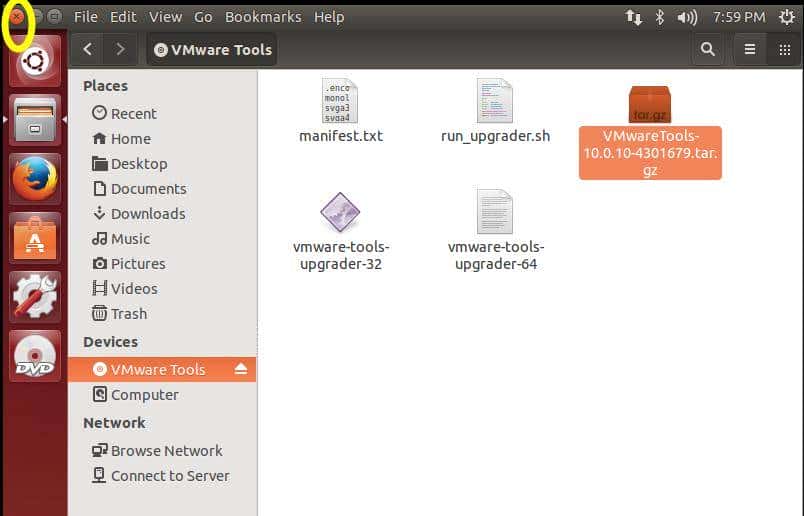
Task: Open the Edit menu
Action: pyautogui.click(x=123, y=17)
